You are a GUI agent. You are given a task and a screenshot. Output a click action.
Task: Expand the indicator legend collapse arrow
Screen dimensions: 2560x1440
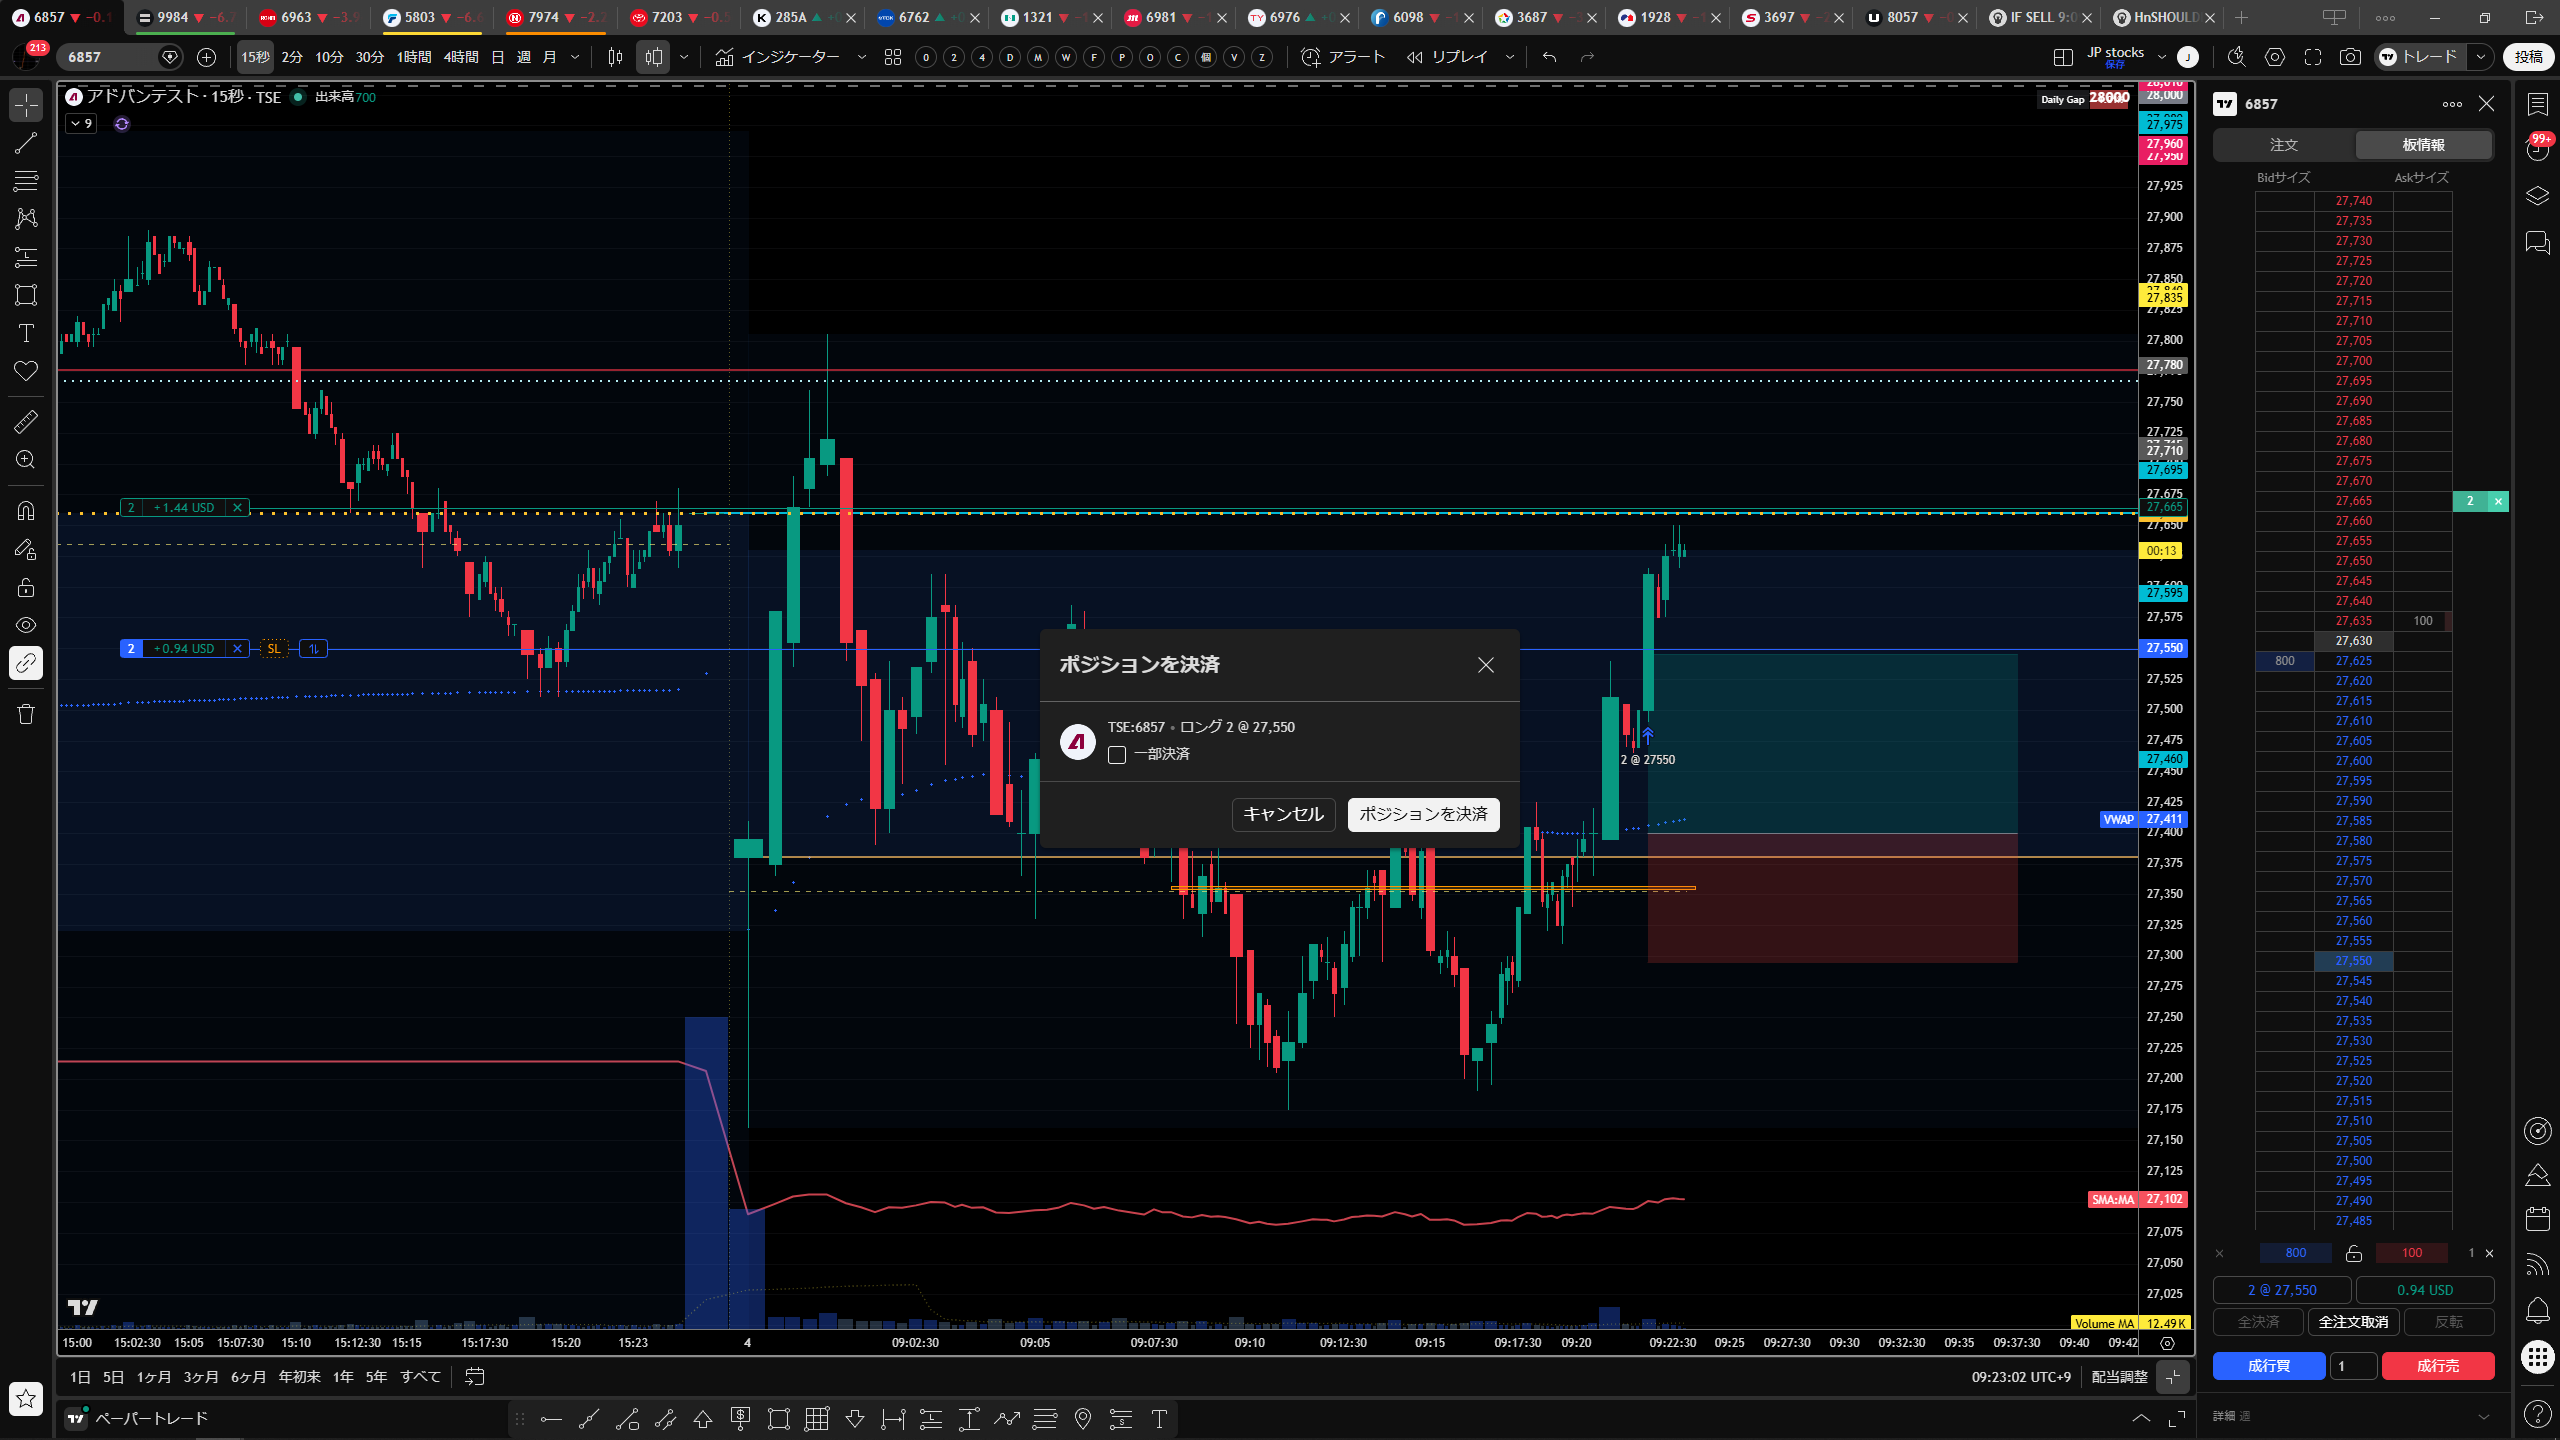[81, 124]
